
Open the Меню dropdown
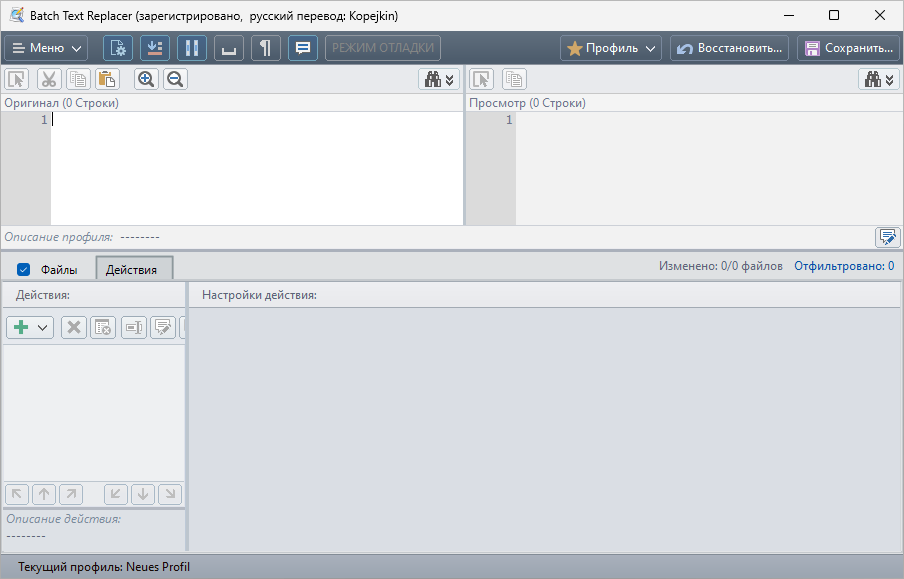tap(44, 47)
